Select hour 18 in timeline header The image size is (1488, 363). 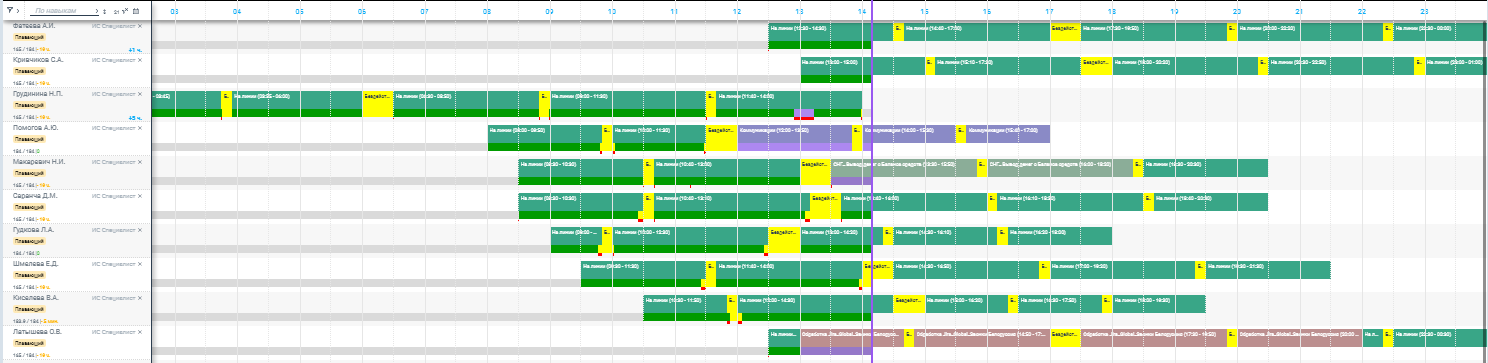coord(1112,11)
